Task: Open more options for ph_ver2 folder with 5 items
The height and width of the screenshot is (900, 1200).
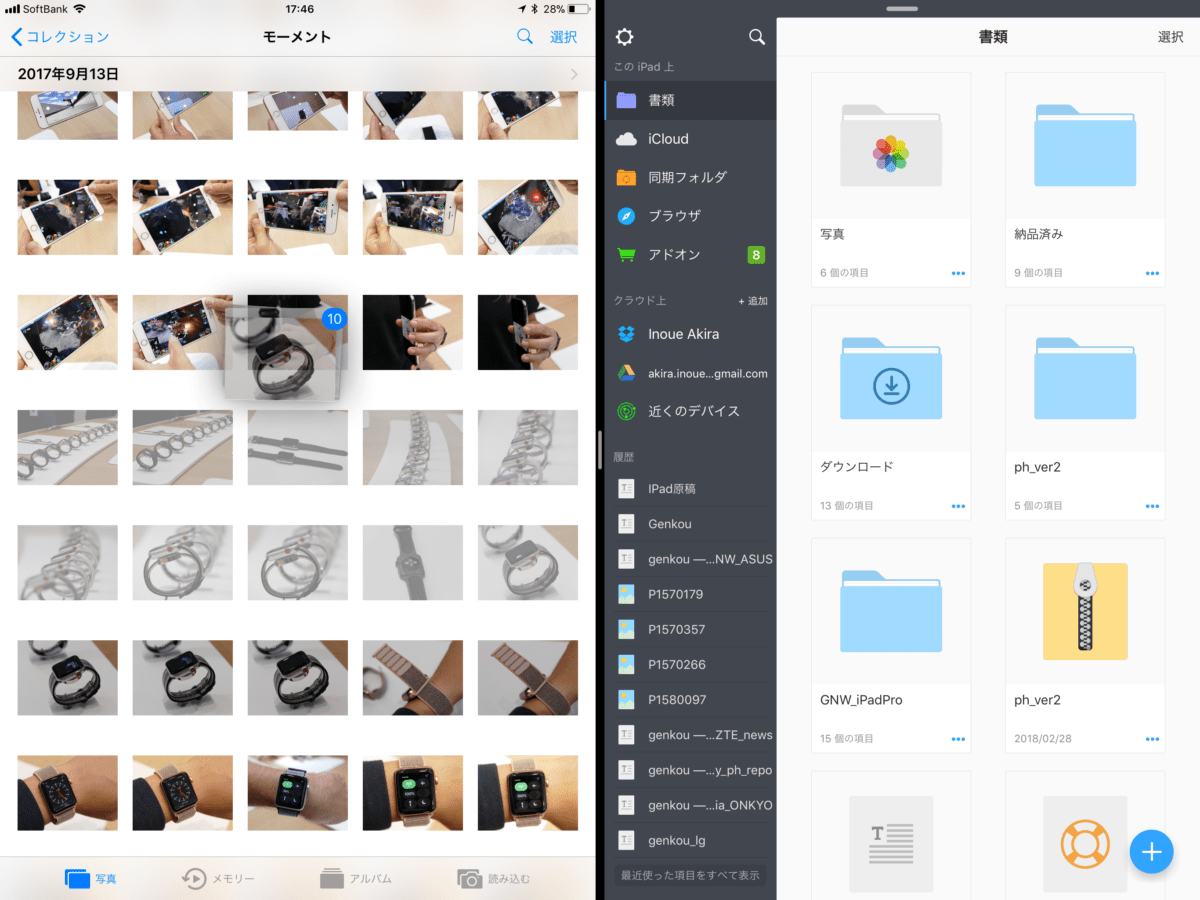Action: coord(1152,506)
